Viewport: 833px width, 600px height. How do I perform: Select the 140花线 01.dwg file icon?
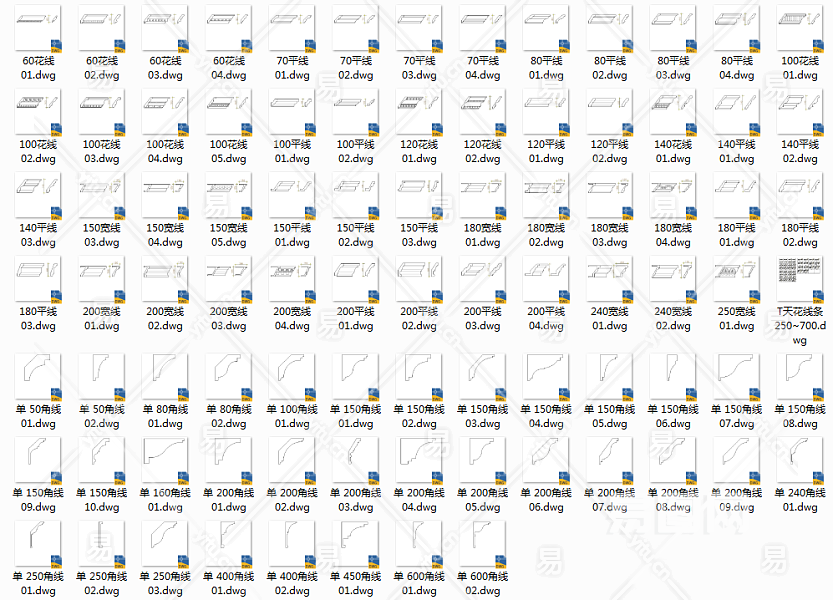(x=673, y=112)
